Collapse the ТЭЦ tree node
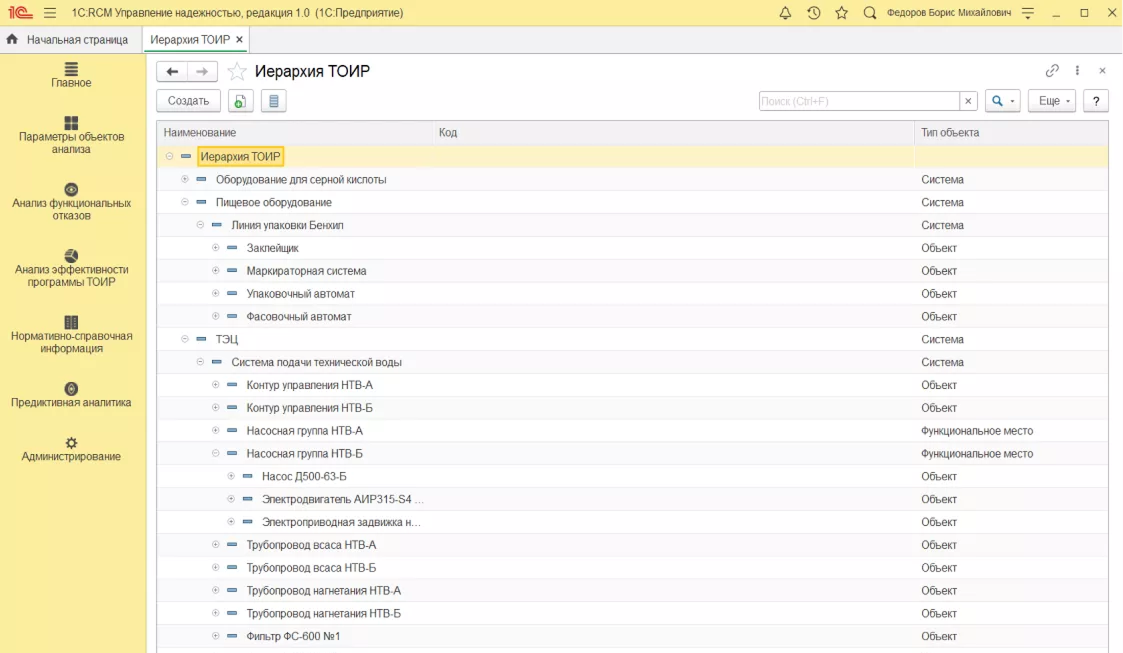The width and height of the screenshot is (1123, 653). pyautogui.click(x=185, y=339)
